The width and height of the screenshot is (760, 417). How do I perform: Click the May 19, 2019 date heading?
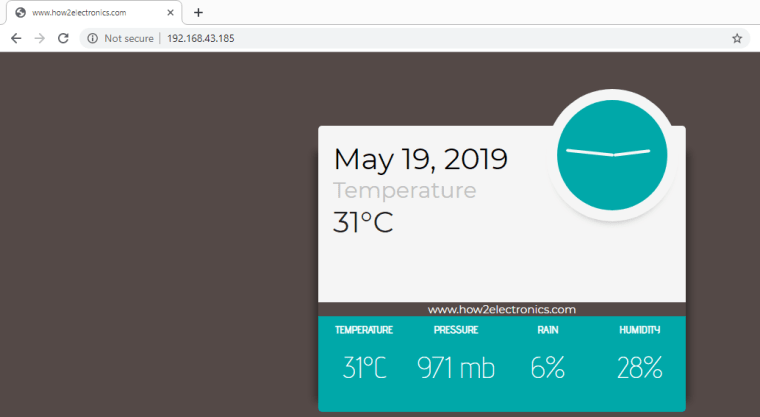pyautogui.click(x=420, y=159)
